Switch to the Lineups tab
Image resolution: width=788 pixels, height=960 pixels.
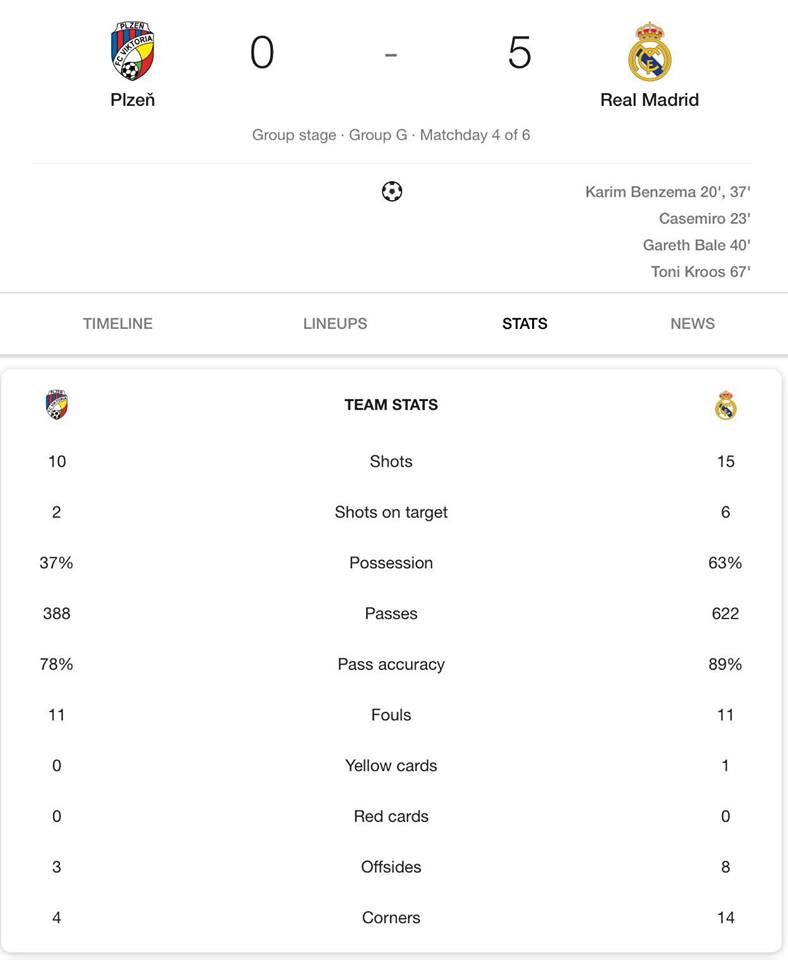coord(335,324)
